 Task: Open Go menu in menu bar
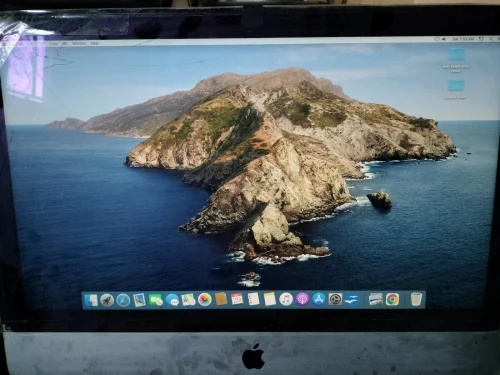tap(65, 44)
